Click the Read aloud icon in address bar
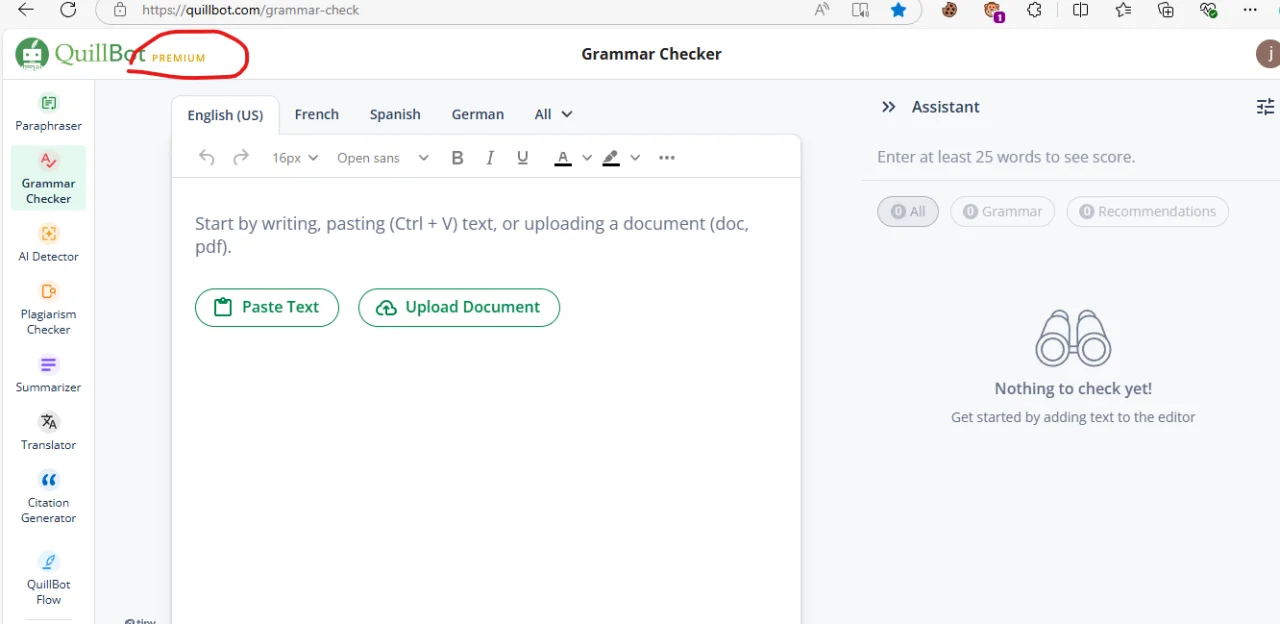 point(822,10)
